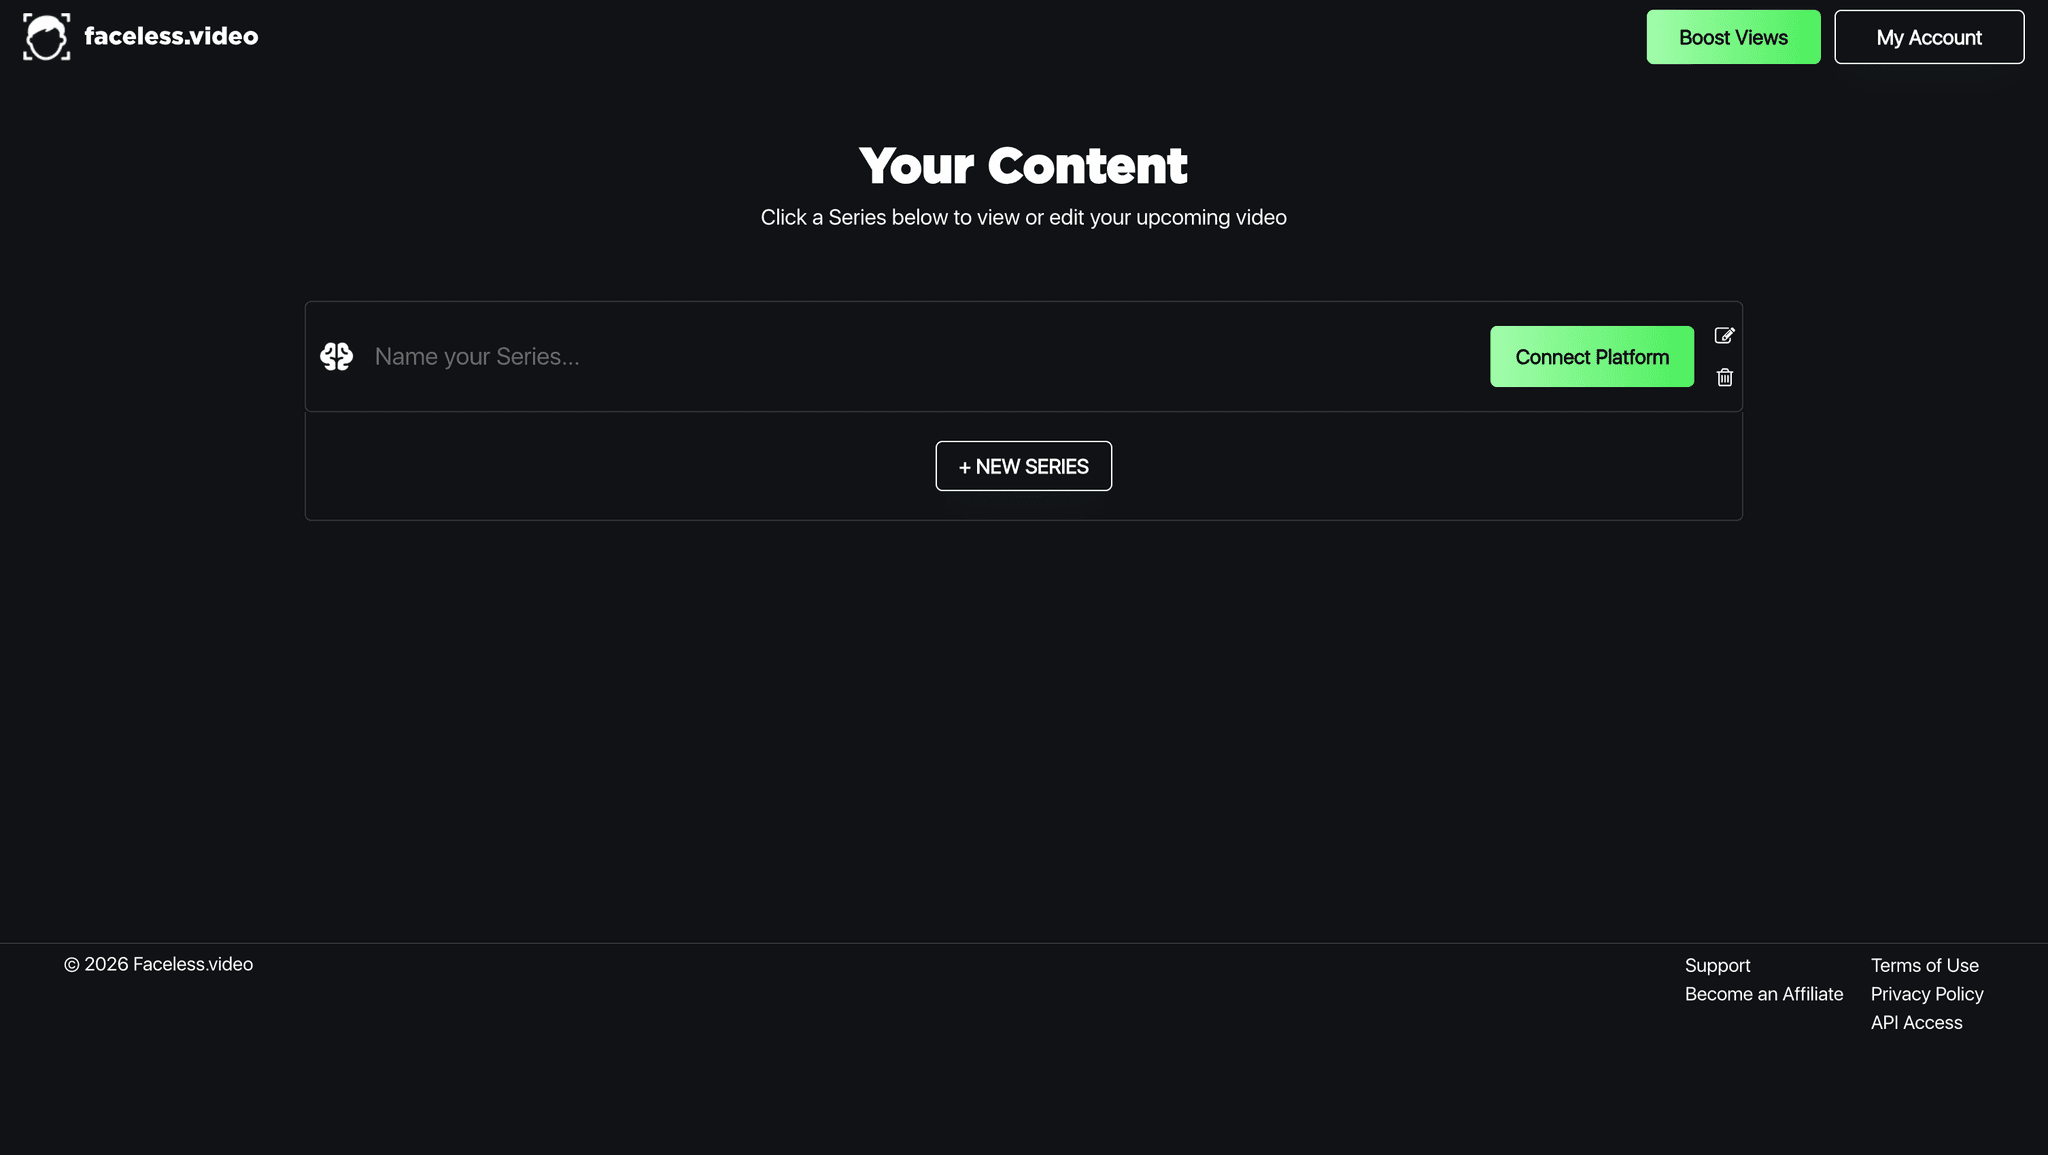Image resolution: width=2048 pixels, height=1155 pixels.
Task: View the Terms of Use page
Action: pos(1924,965)
